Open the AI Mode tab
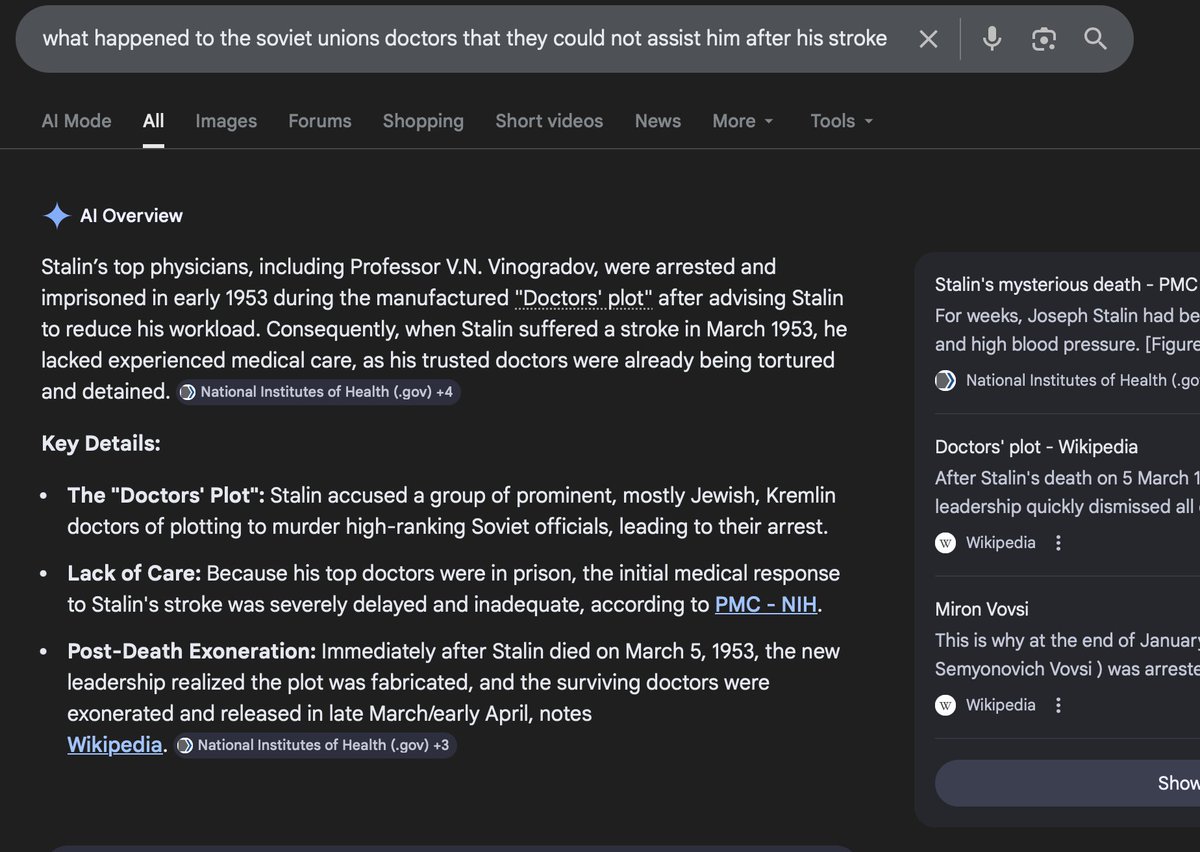1200x852 pixels. tap(76, 121)
